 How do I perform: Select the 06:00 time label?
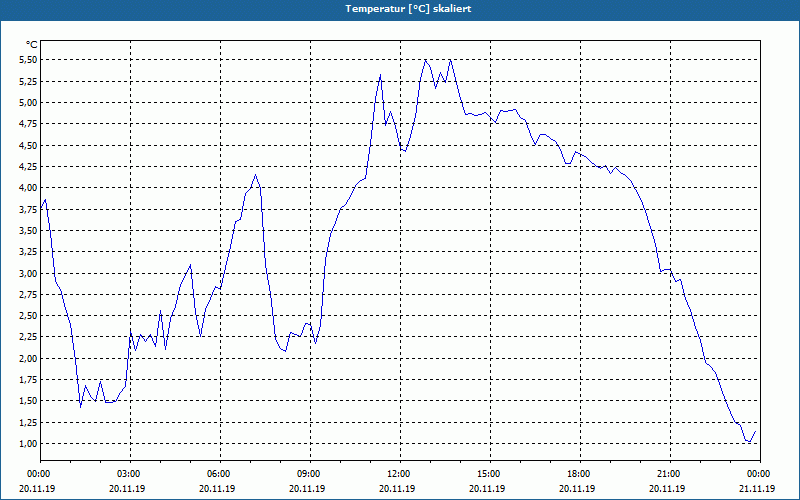click(x=220, y=474)
